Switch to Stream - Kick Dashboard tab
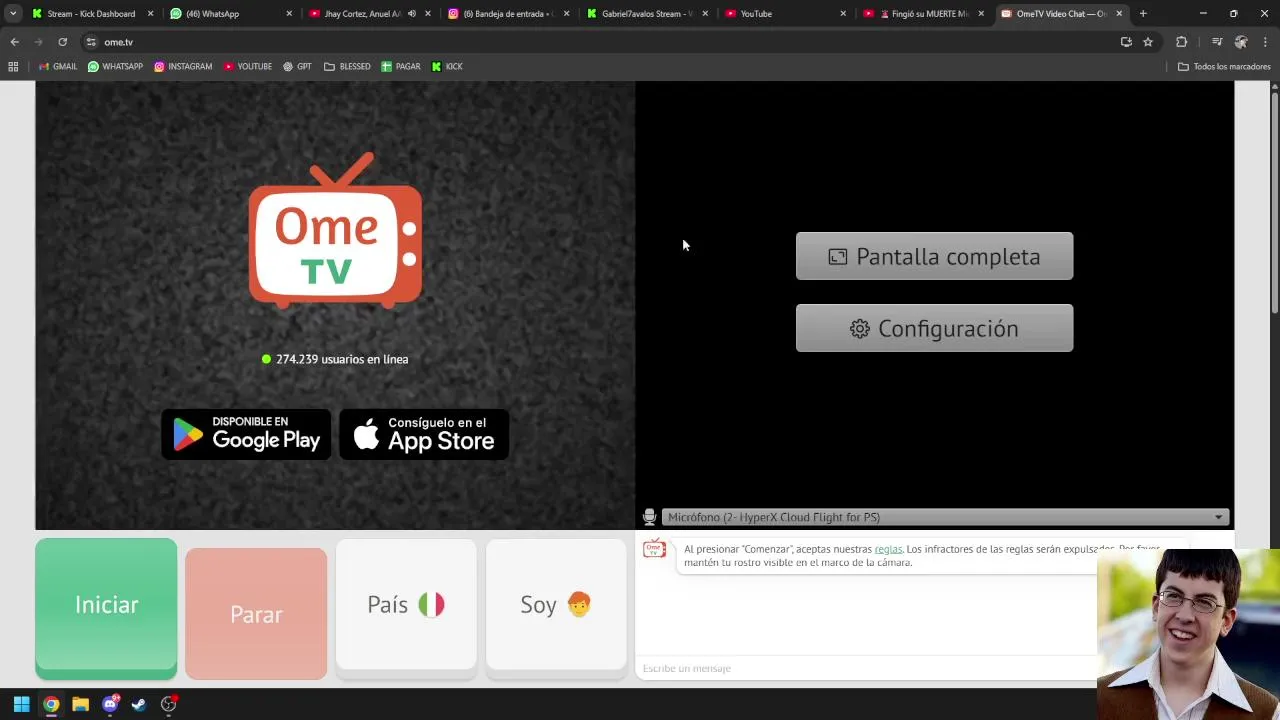Screen dimensions: 1280x720 (x=92, y=14)
